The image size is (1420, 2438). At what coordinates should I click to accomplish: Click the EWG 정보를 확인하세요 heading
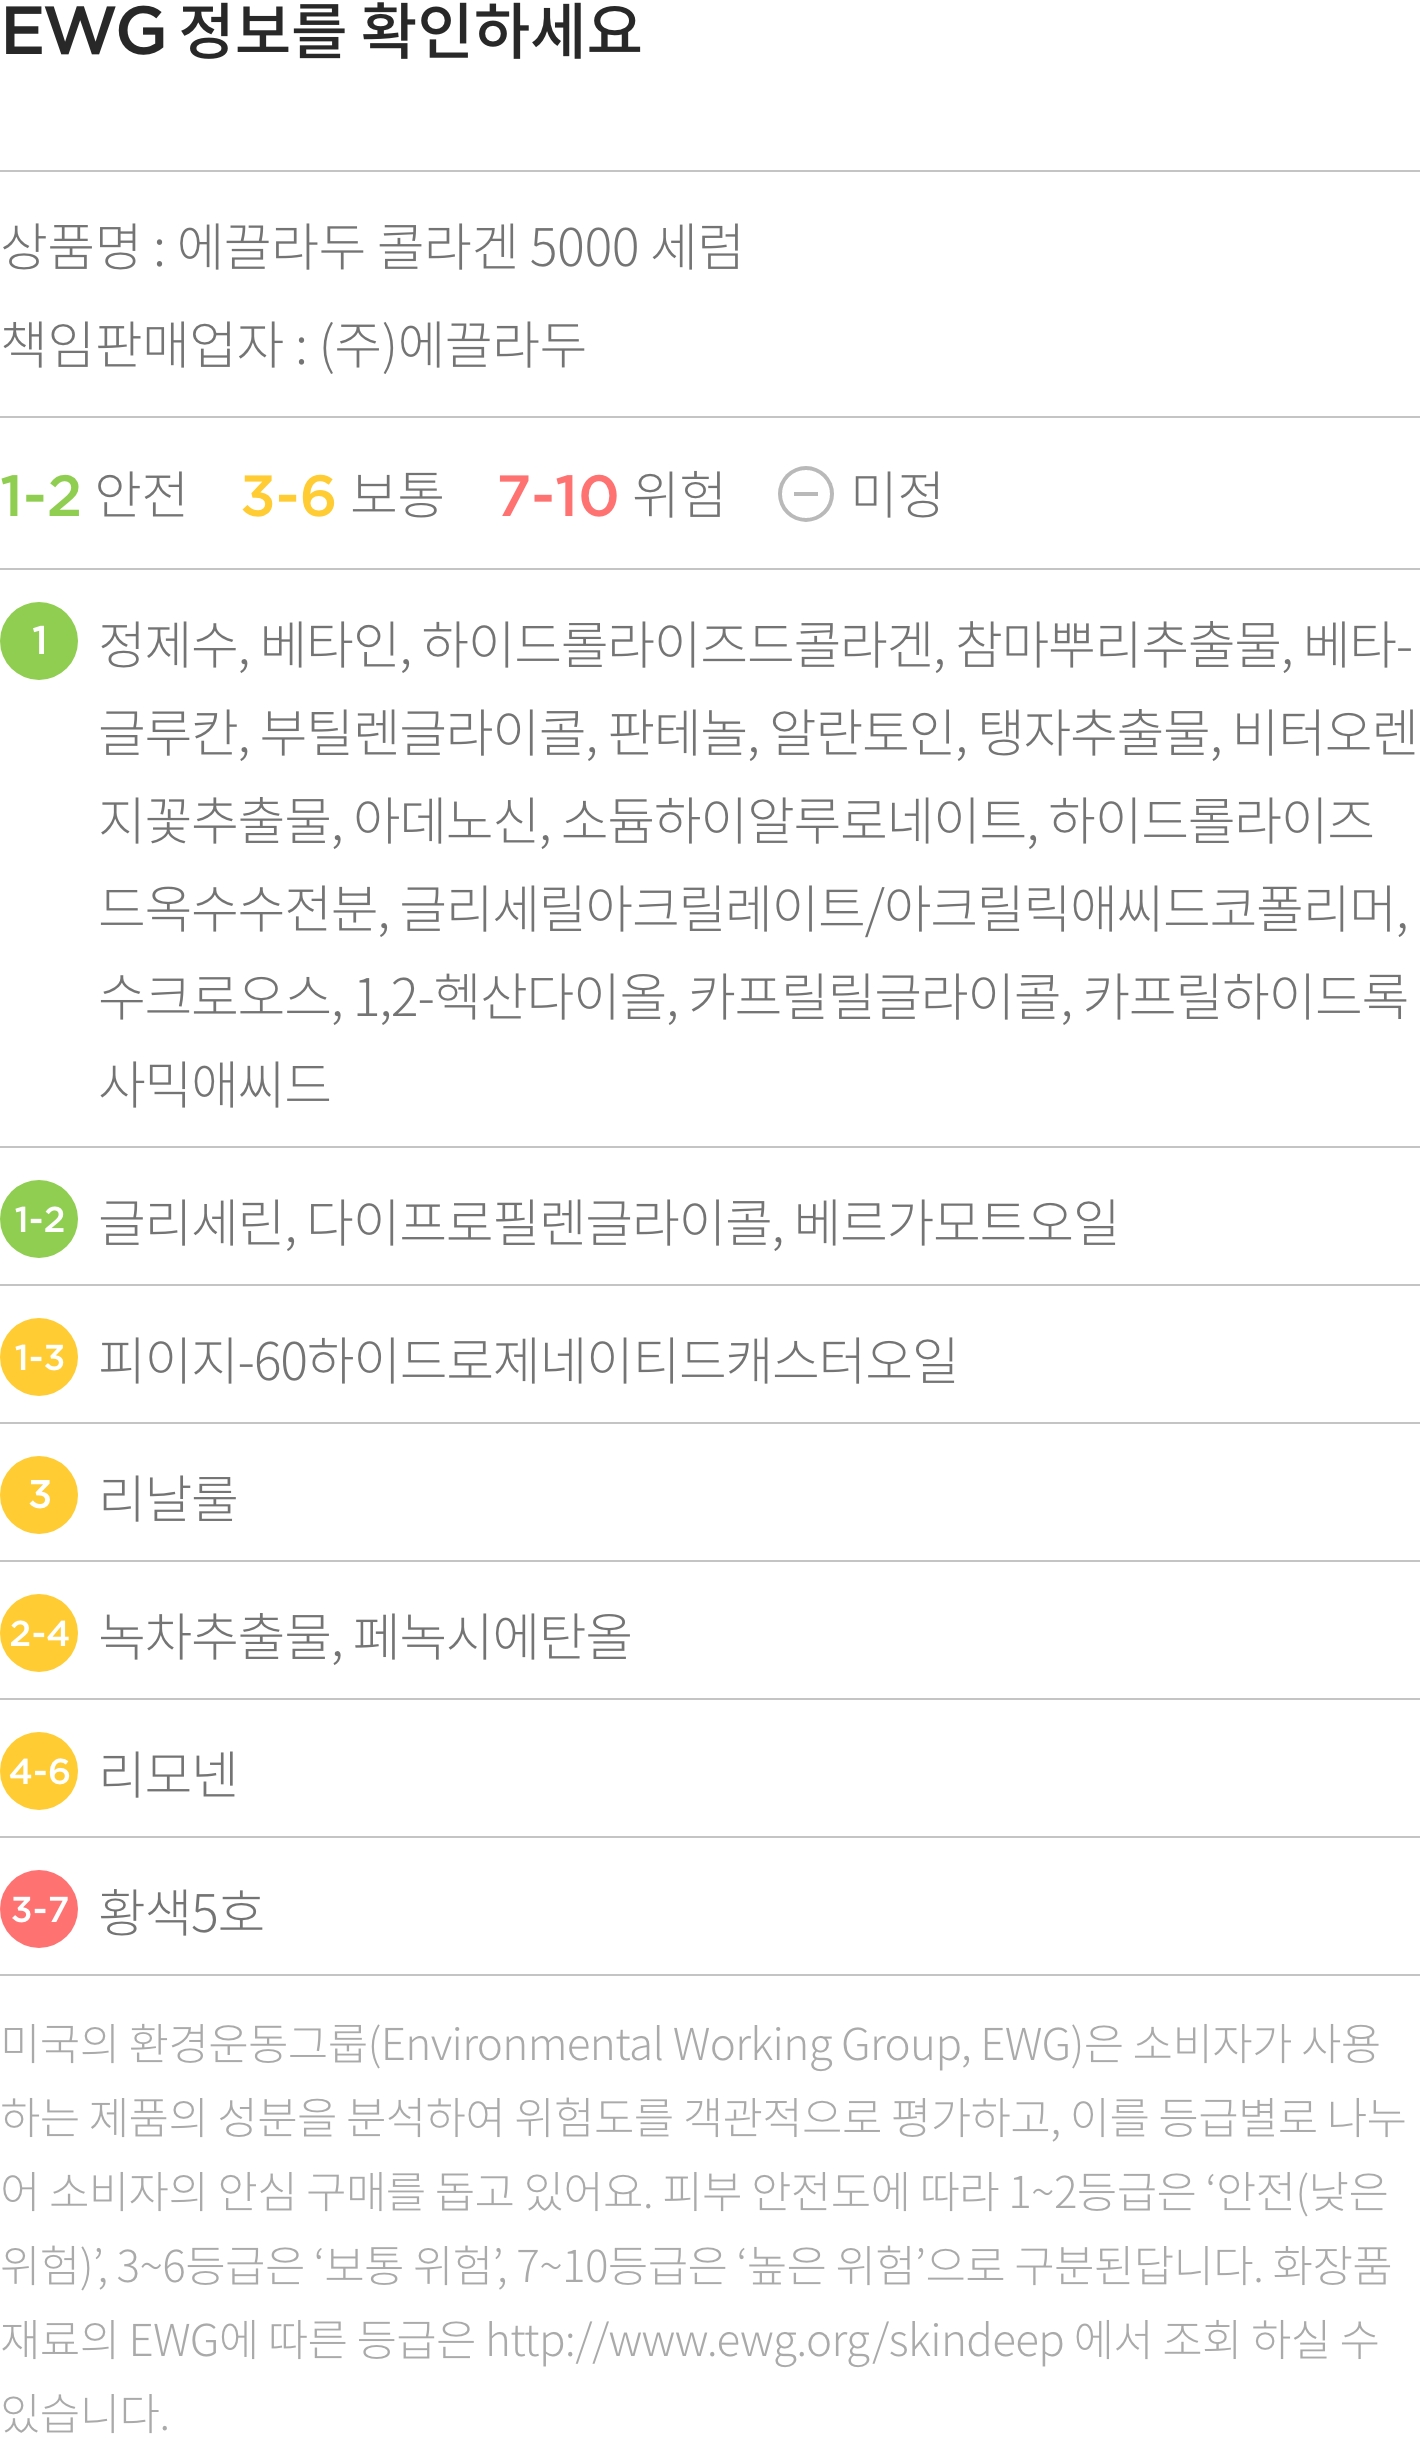pyautogui.click(x=321, y=30)
